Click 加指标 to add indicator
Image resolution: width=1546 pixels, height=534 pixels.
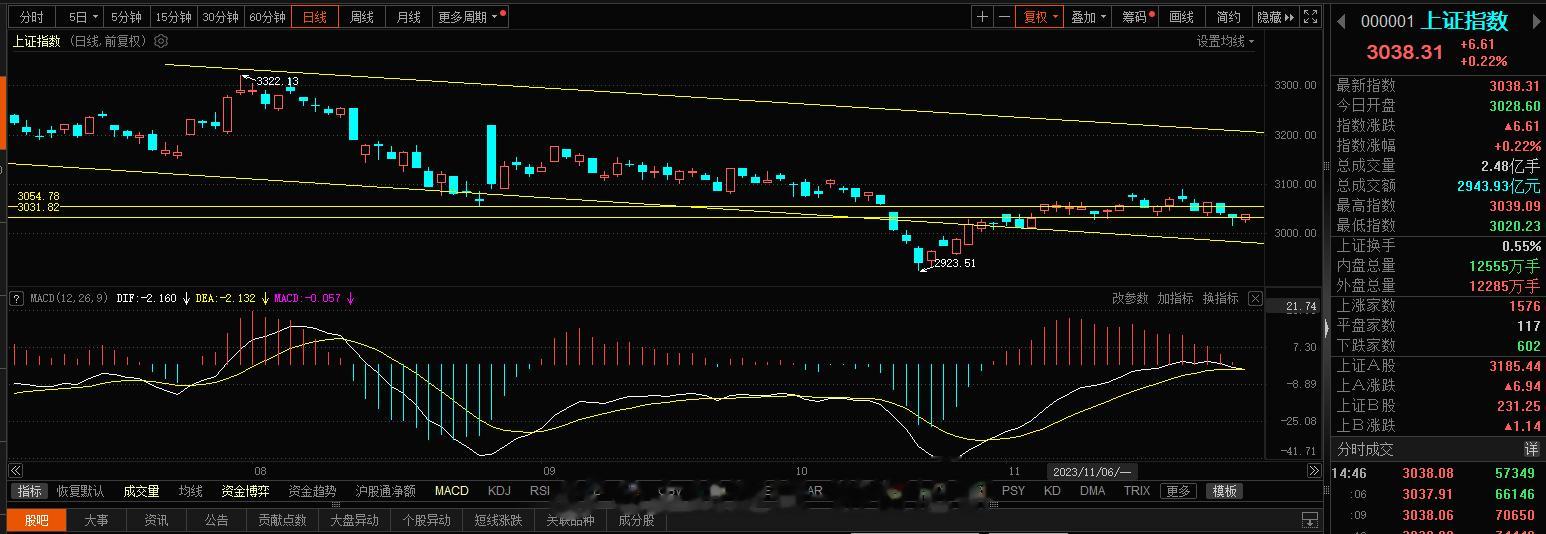1175,298
